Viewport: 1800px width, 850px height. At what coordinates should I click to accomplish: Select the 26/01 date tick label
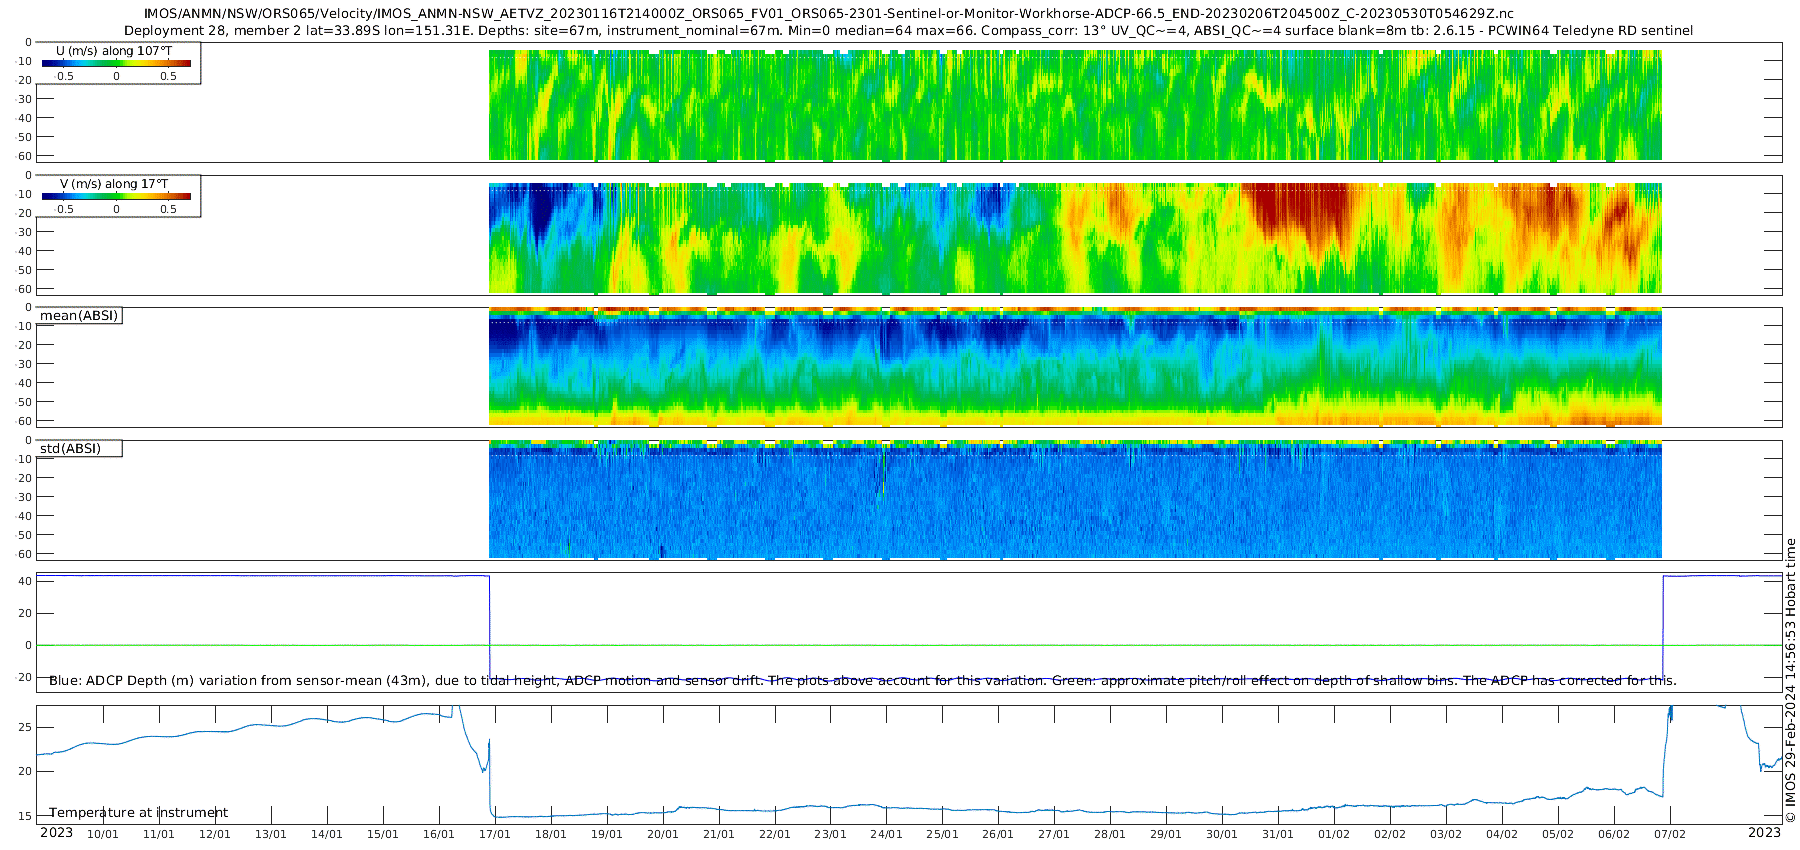998,835
